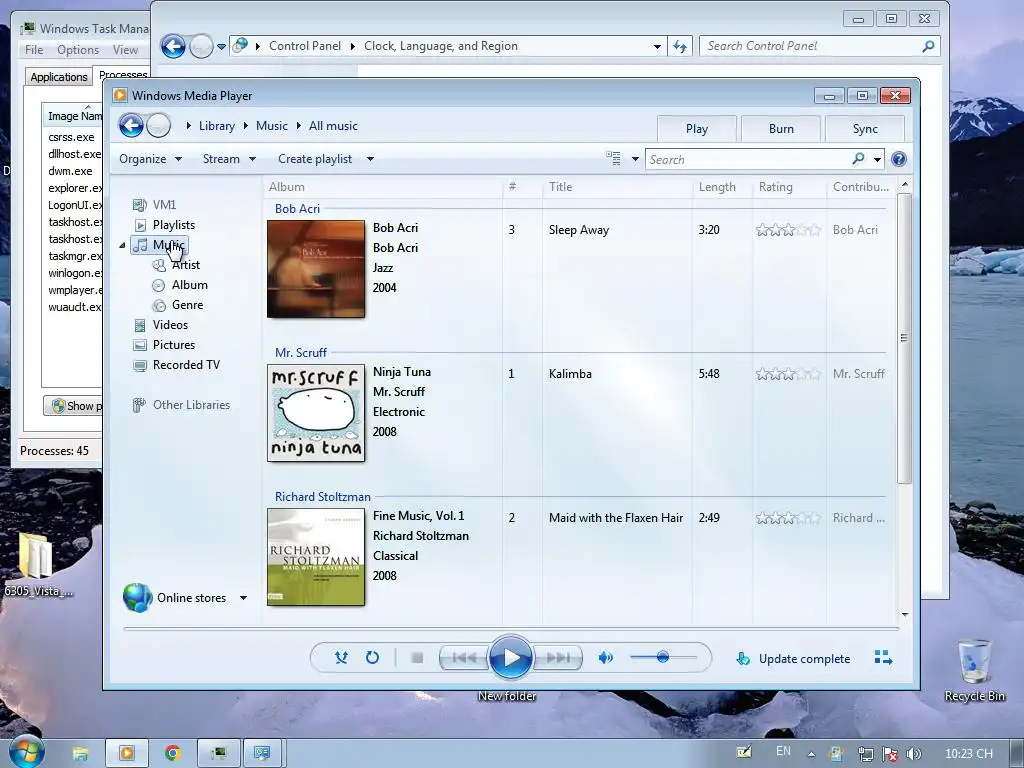This screenshot has width=1024, height=768.
Task: Collapse the Music tree node
Action: [122, 246]
